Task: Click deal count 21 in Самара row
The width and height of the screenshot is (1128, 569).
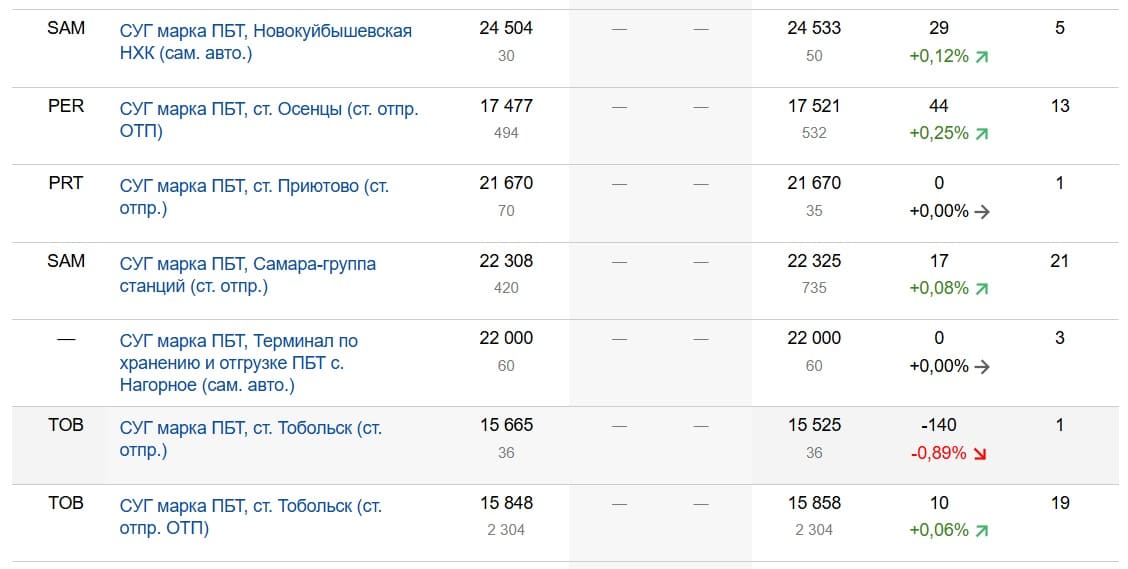Action: (x=1060, y=261)
